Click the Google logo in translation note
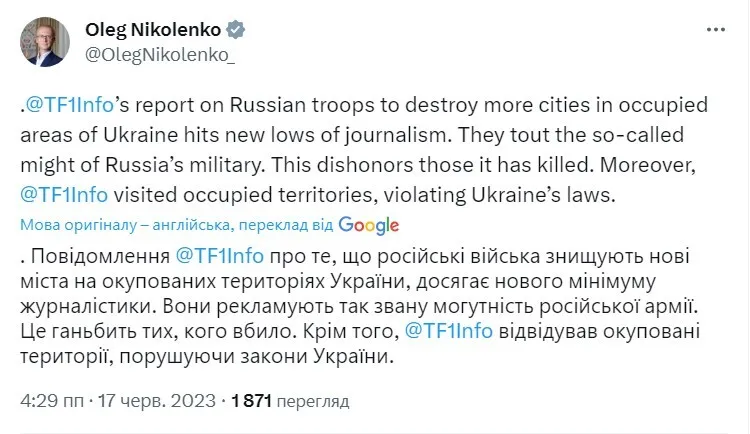The width and height of the screenshot is (750, 434). click(x=369, y=224)
